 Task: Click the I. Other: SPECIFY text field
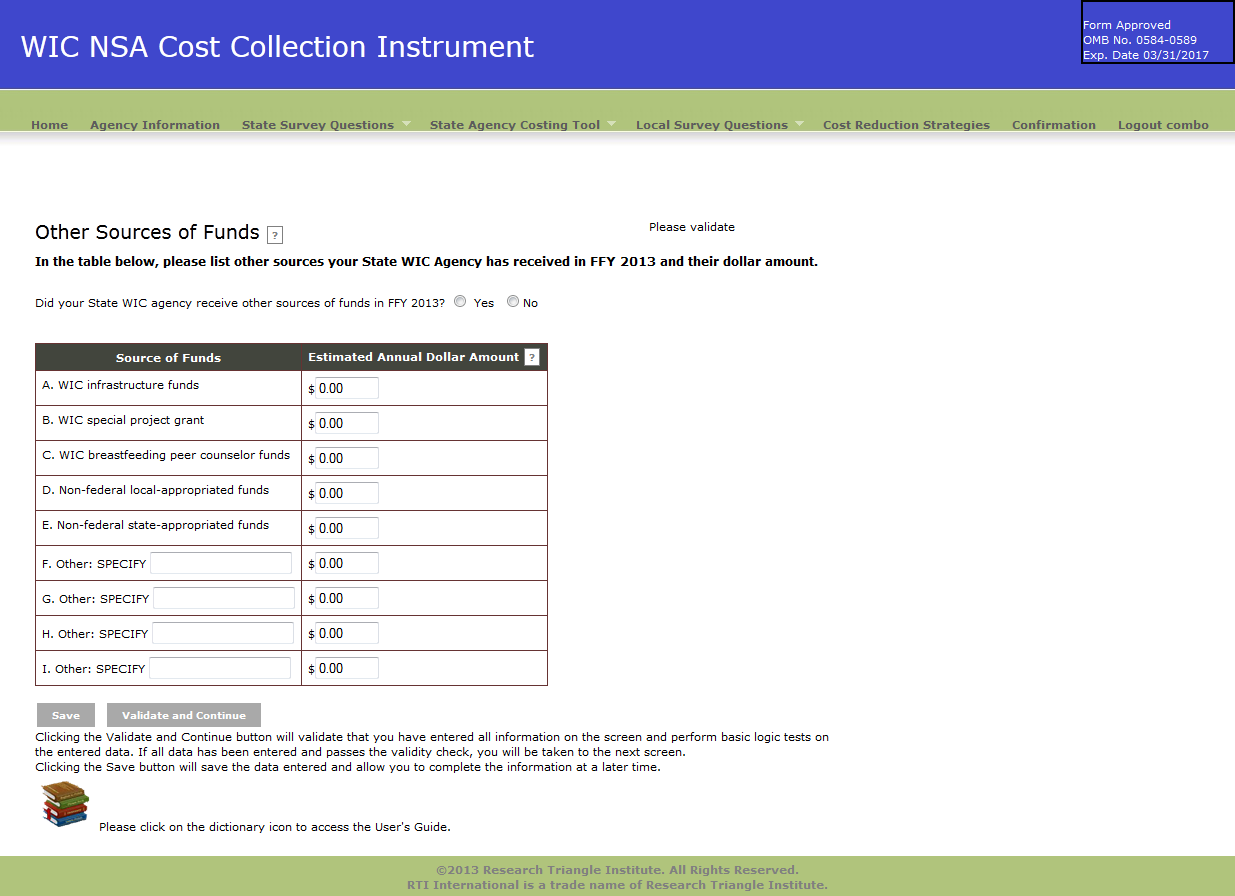click(x=220, y=668)
